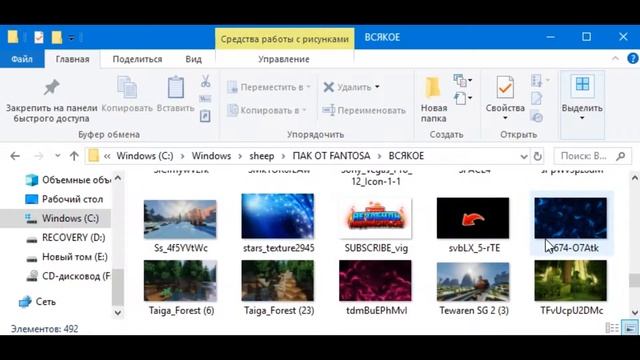640x360 pixels.
Task: Go back with the left arrow
Action: click(x=15, y=156)
